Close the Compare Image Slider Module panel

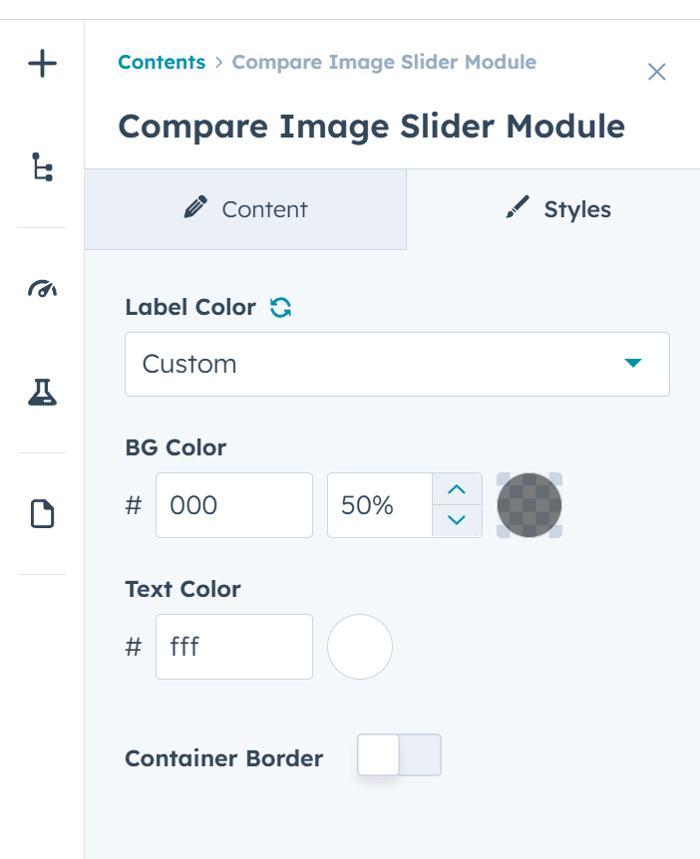click(657, 72)
